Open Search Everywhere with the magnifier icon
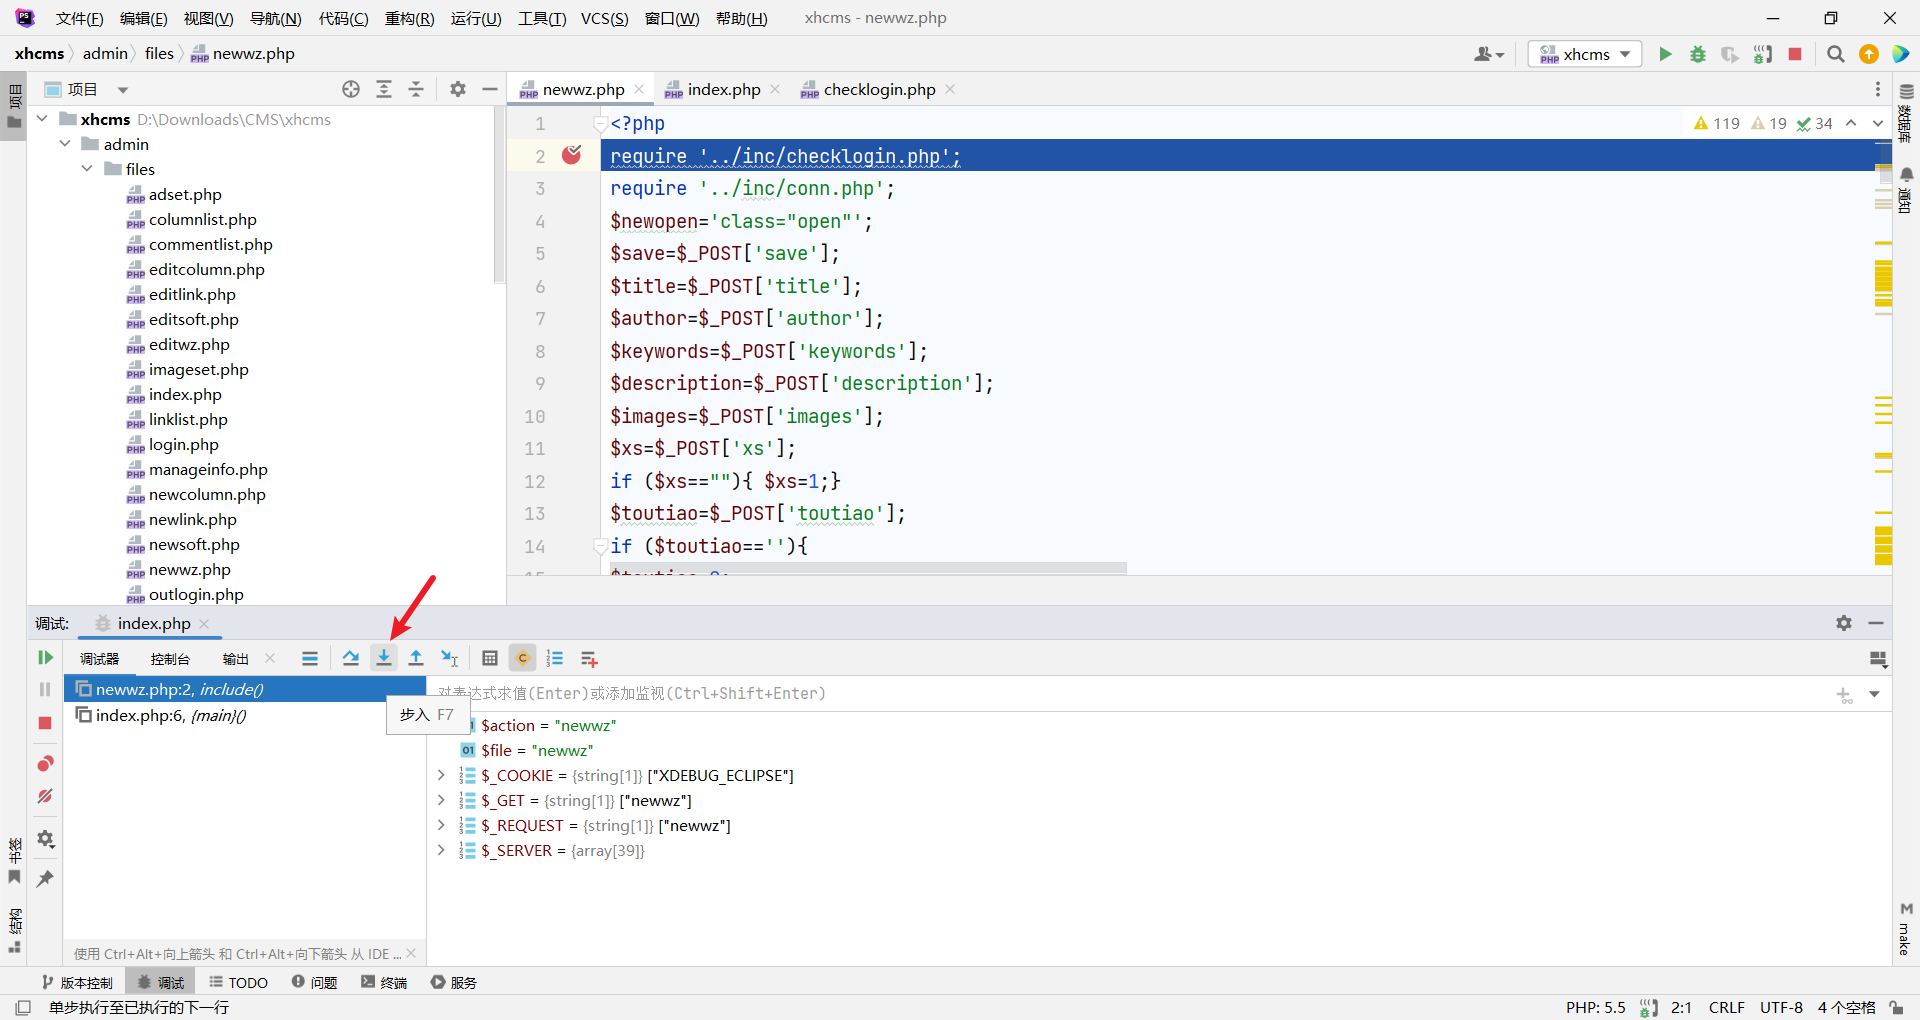Screen dimensions: 1920x1020 click(x=1835, y=54)
